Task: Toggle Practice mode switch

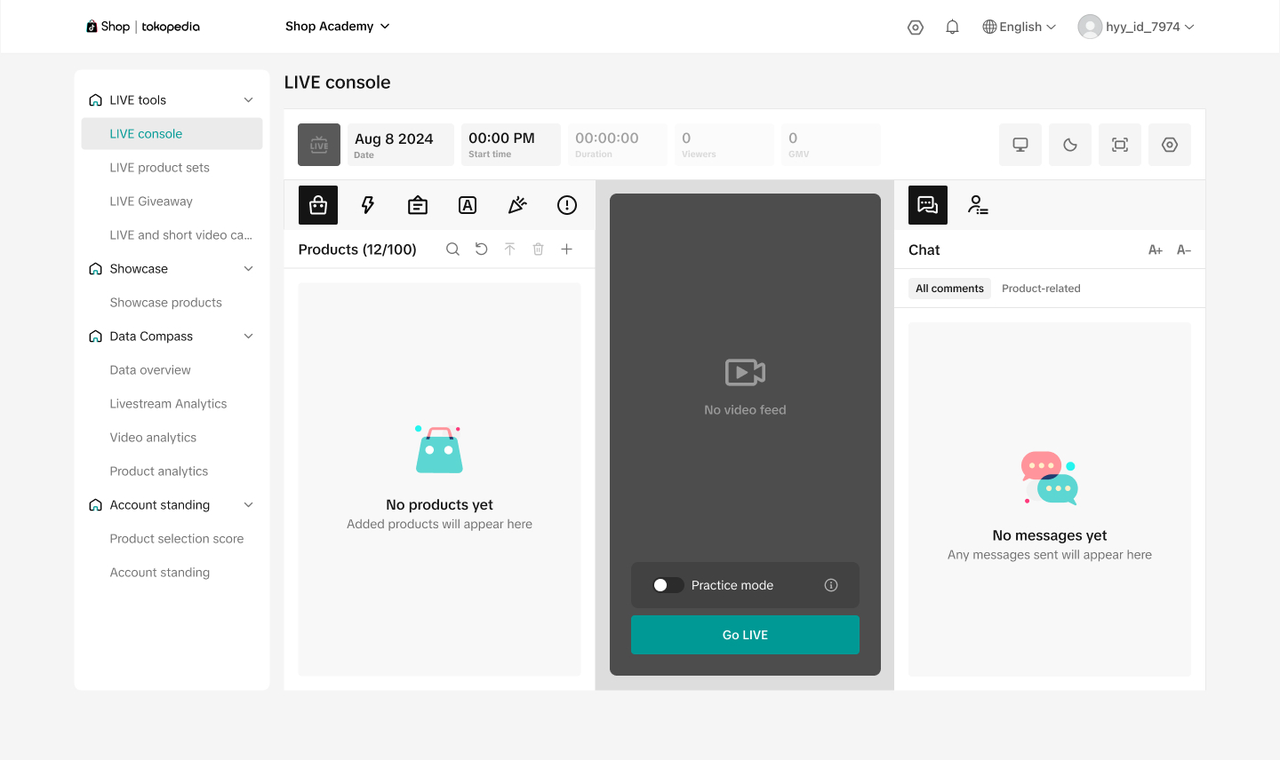Action: point(668,585)
